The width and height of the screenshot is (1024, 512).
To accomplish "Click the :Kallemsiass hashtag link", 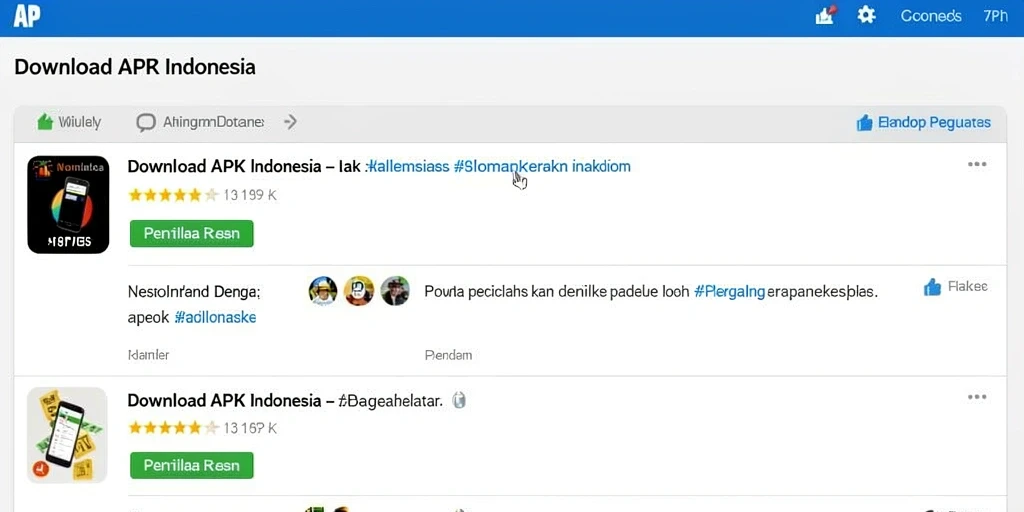I will point(408,166).
